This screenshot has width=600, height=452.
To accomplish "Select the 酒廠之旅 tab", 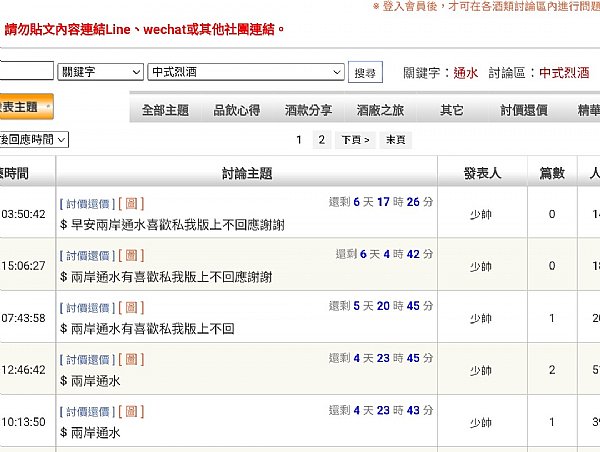I will tap(380, 110).
